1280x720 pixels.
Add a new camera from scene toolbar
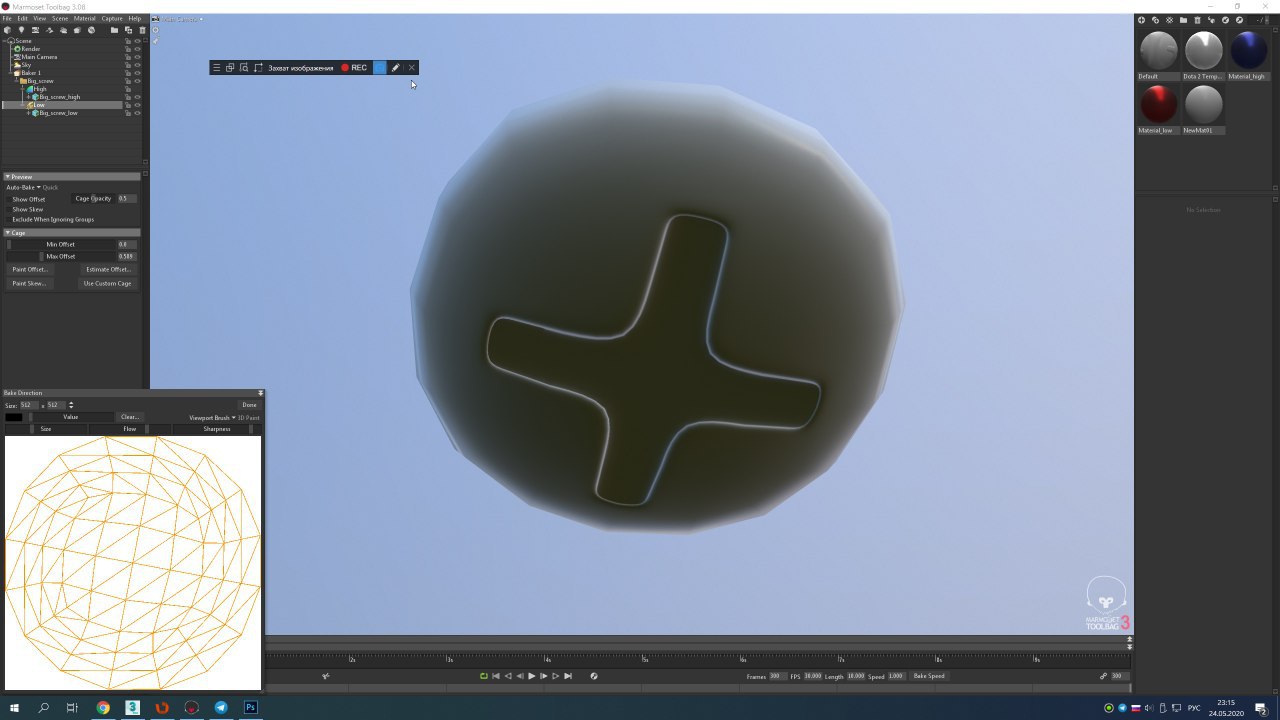tap(35, 30)
